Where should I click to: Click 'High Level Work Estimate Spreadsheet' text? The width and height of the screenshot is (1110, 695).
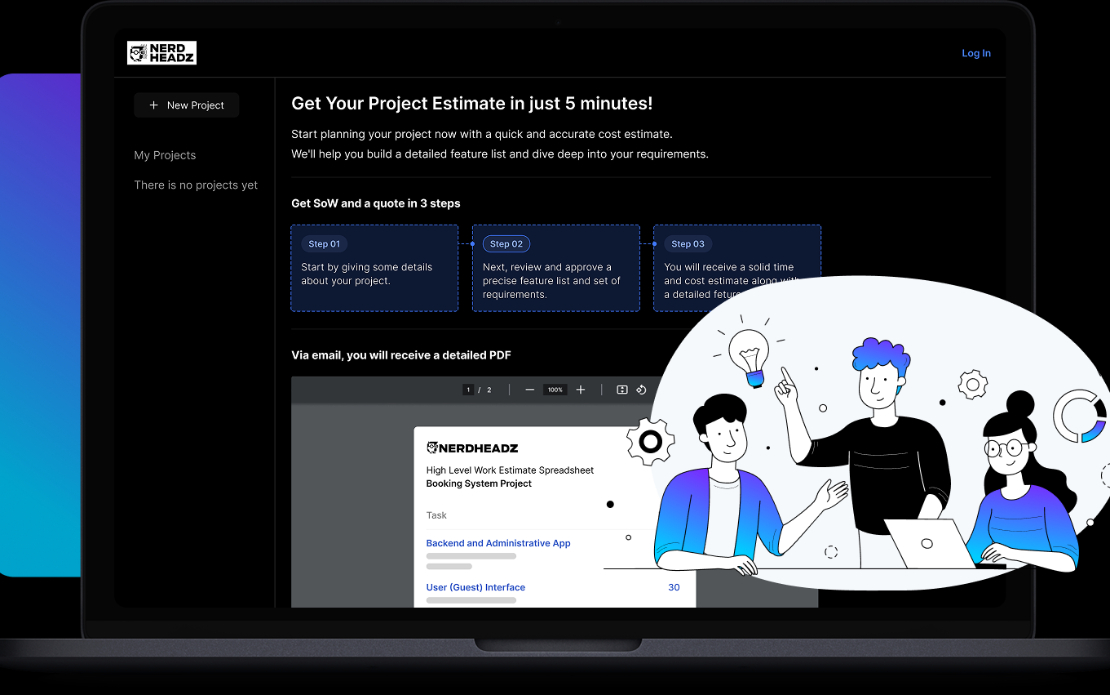(x=510, y=470)
